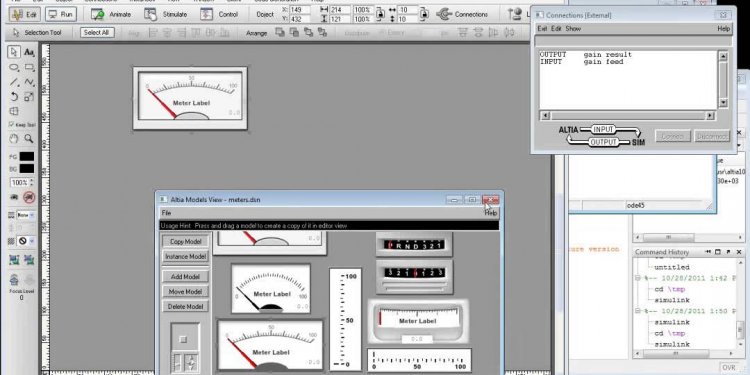Click the height field showing 121
Viewport: 750px width, 375px height.
click(x=340, y=19)
